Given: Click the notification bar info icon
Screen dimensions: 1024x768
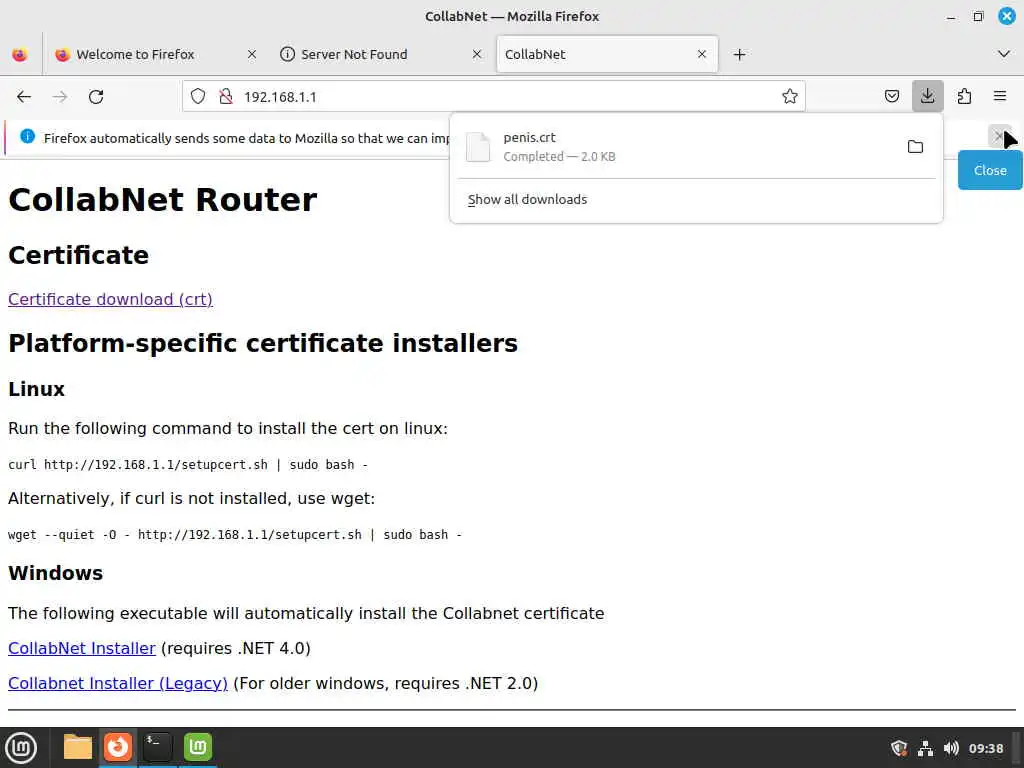Looking at the screenshot, I should coord(27,136).
